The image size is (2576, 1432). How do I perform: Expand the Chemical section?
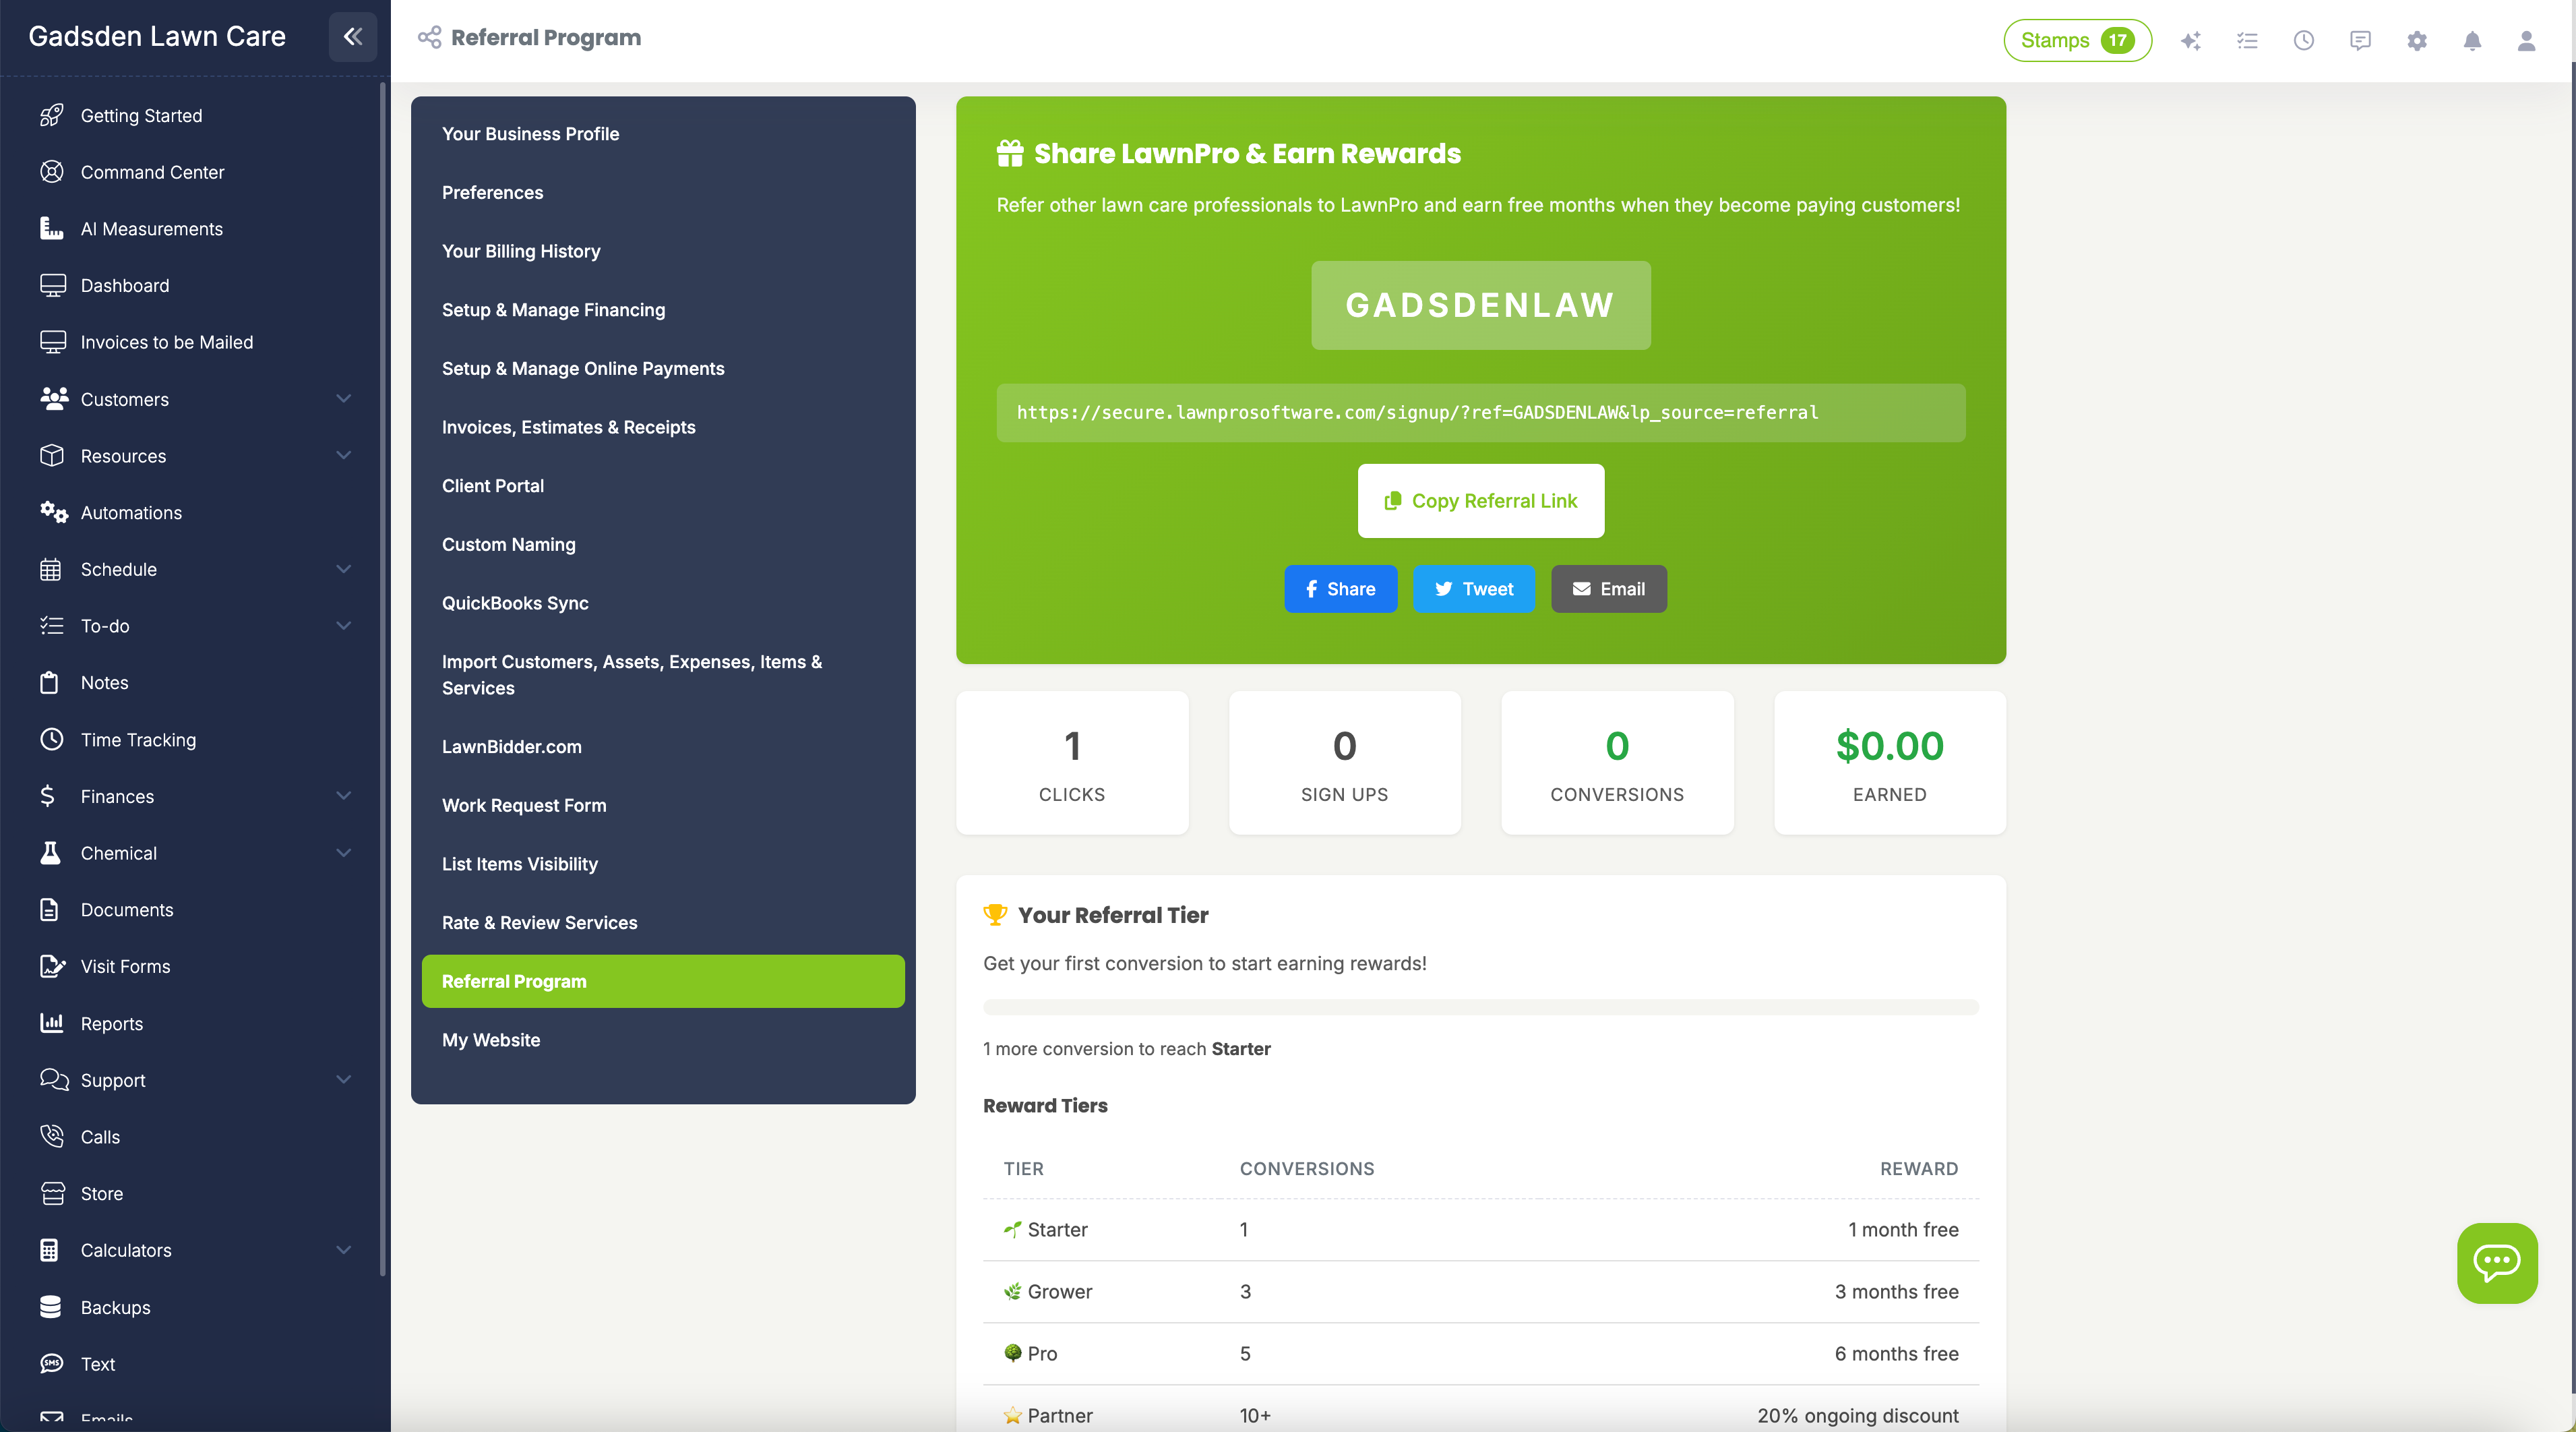point(343,853)
